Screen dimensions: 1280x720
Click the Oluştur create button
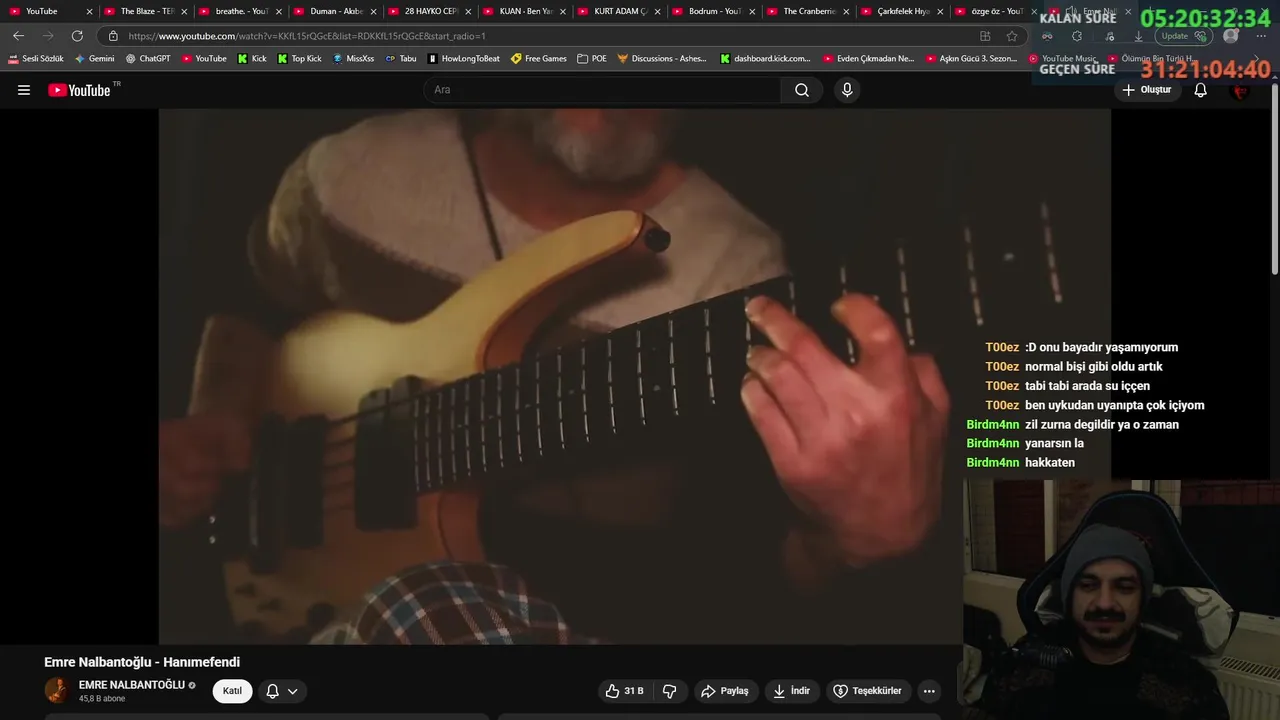tap(1147, 90)
